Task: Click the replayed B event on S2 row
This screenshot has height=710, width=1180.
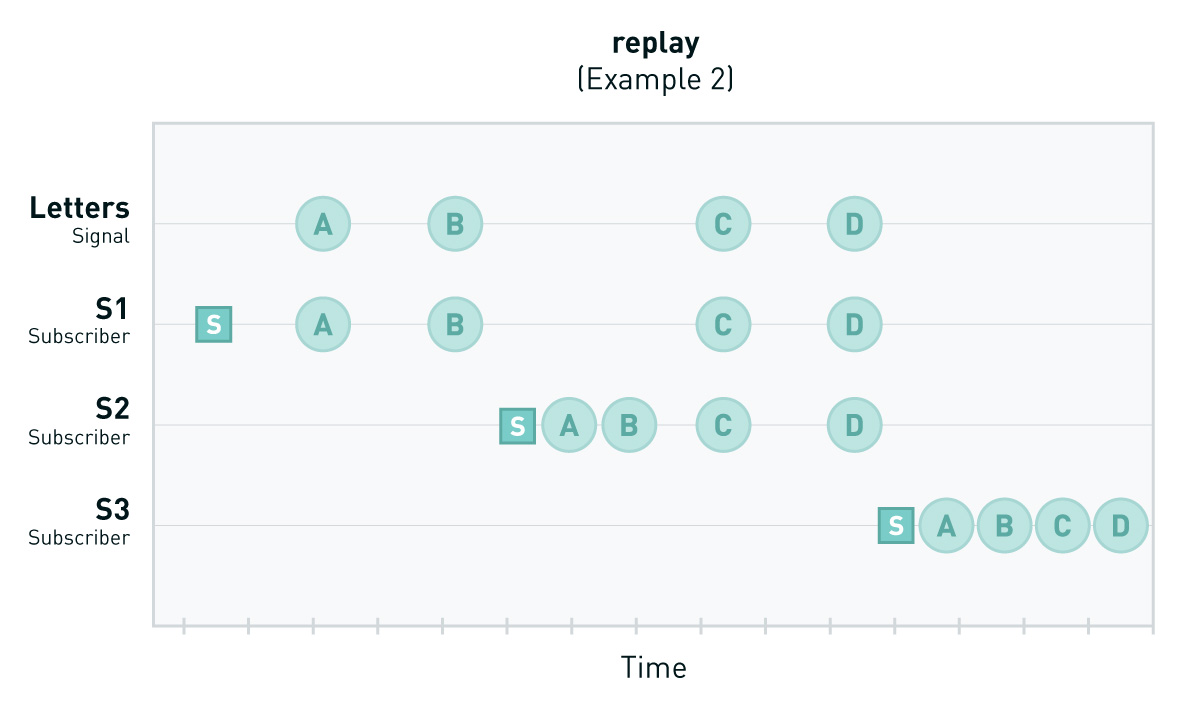Action: pyautogui.click(x=629, y=425)
